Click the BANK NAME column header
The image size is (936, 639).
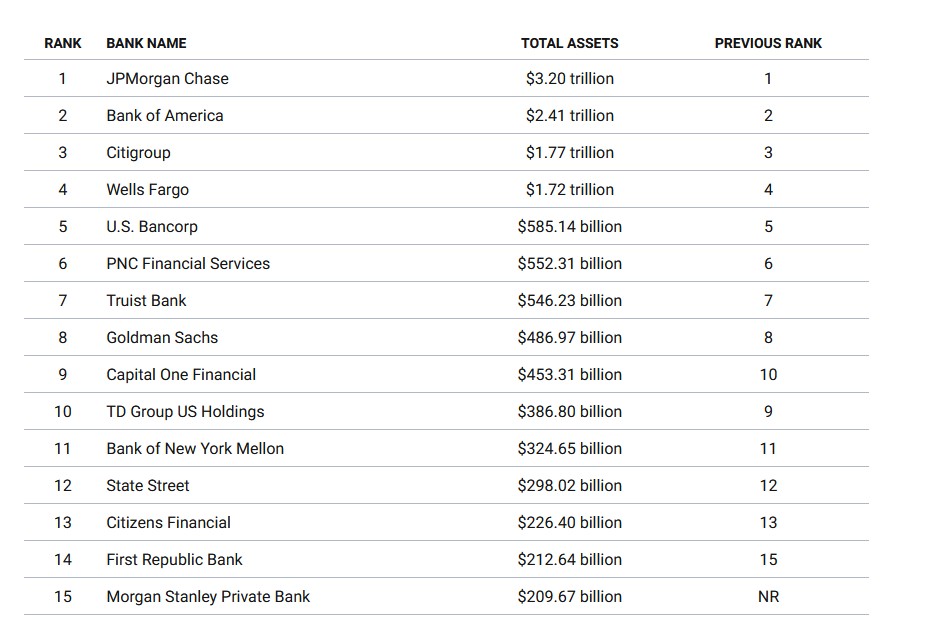click(146, 43)
